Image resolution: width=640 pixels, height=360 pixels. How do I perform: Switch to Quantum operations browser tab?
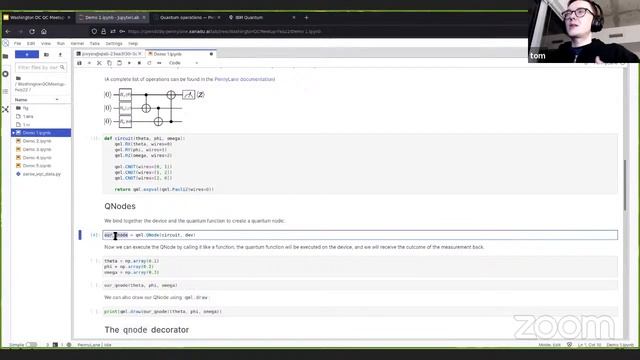click(x=187, y=18)
